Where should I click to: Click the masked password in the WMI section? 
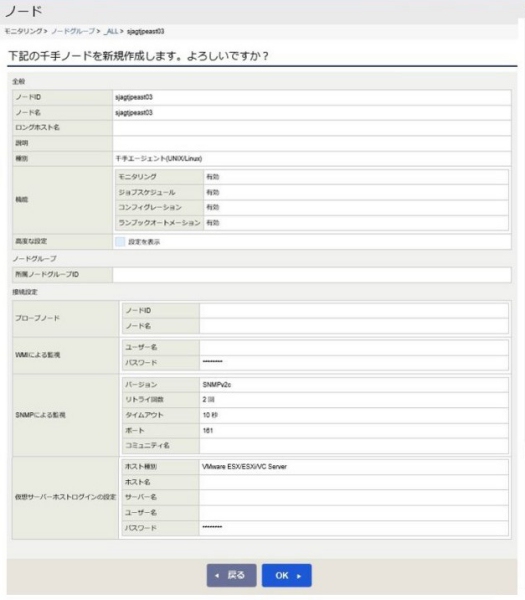(212, 362)
